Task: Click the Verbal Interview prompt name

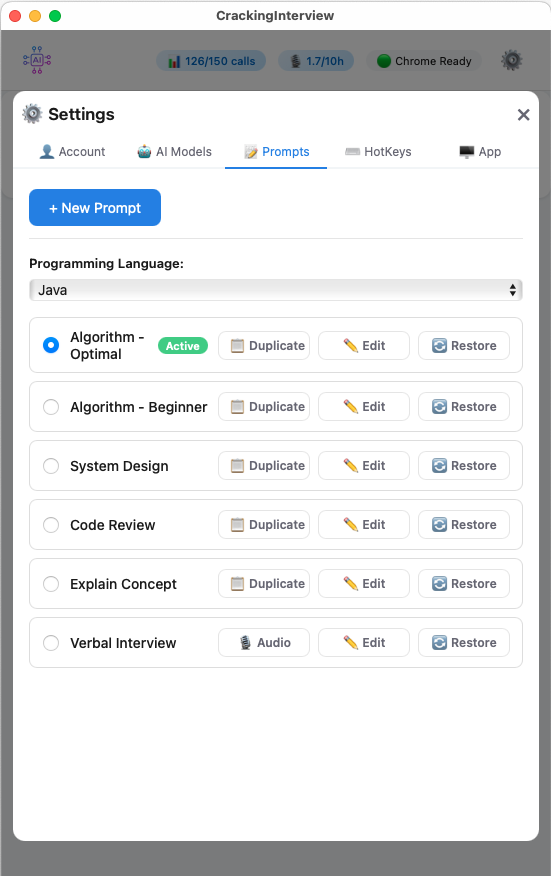Action: pos(123,643)
